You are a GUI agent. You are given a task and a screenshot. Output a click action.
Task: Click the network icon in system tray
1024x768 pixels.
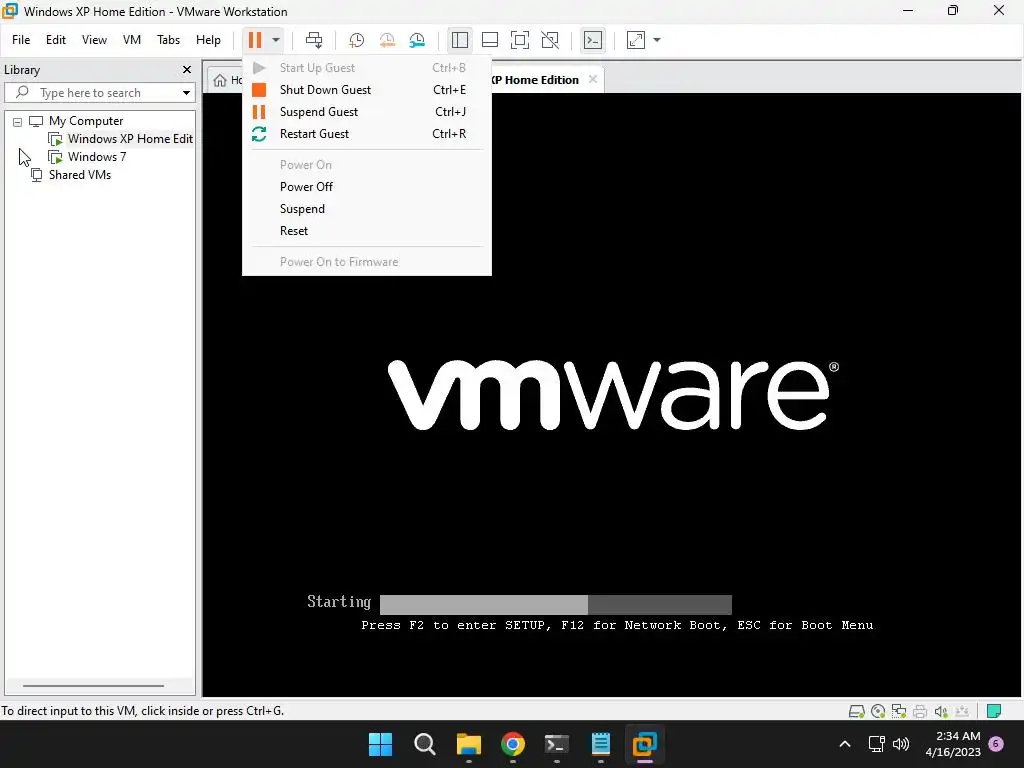click(x=876, y=744)
